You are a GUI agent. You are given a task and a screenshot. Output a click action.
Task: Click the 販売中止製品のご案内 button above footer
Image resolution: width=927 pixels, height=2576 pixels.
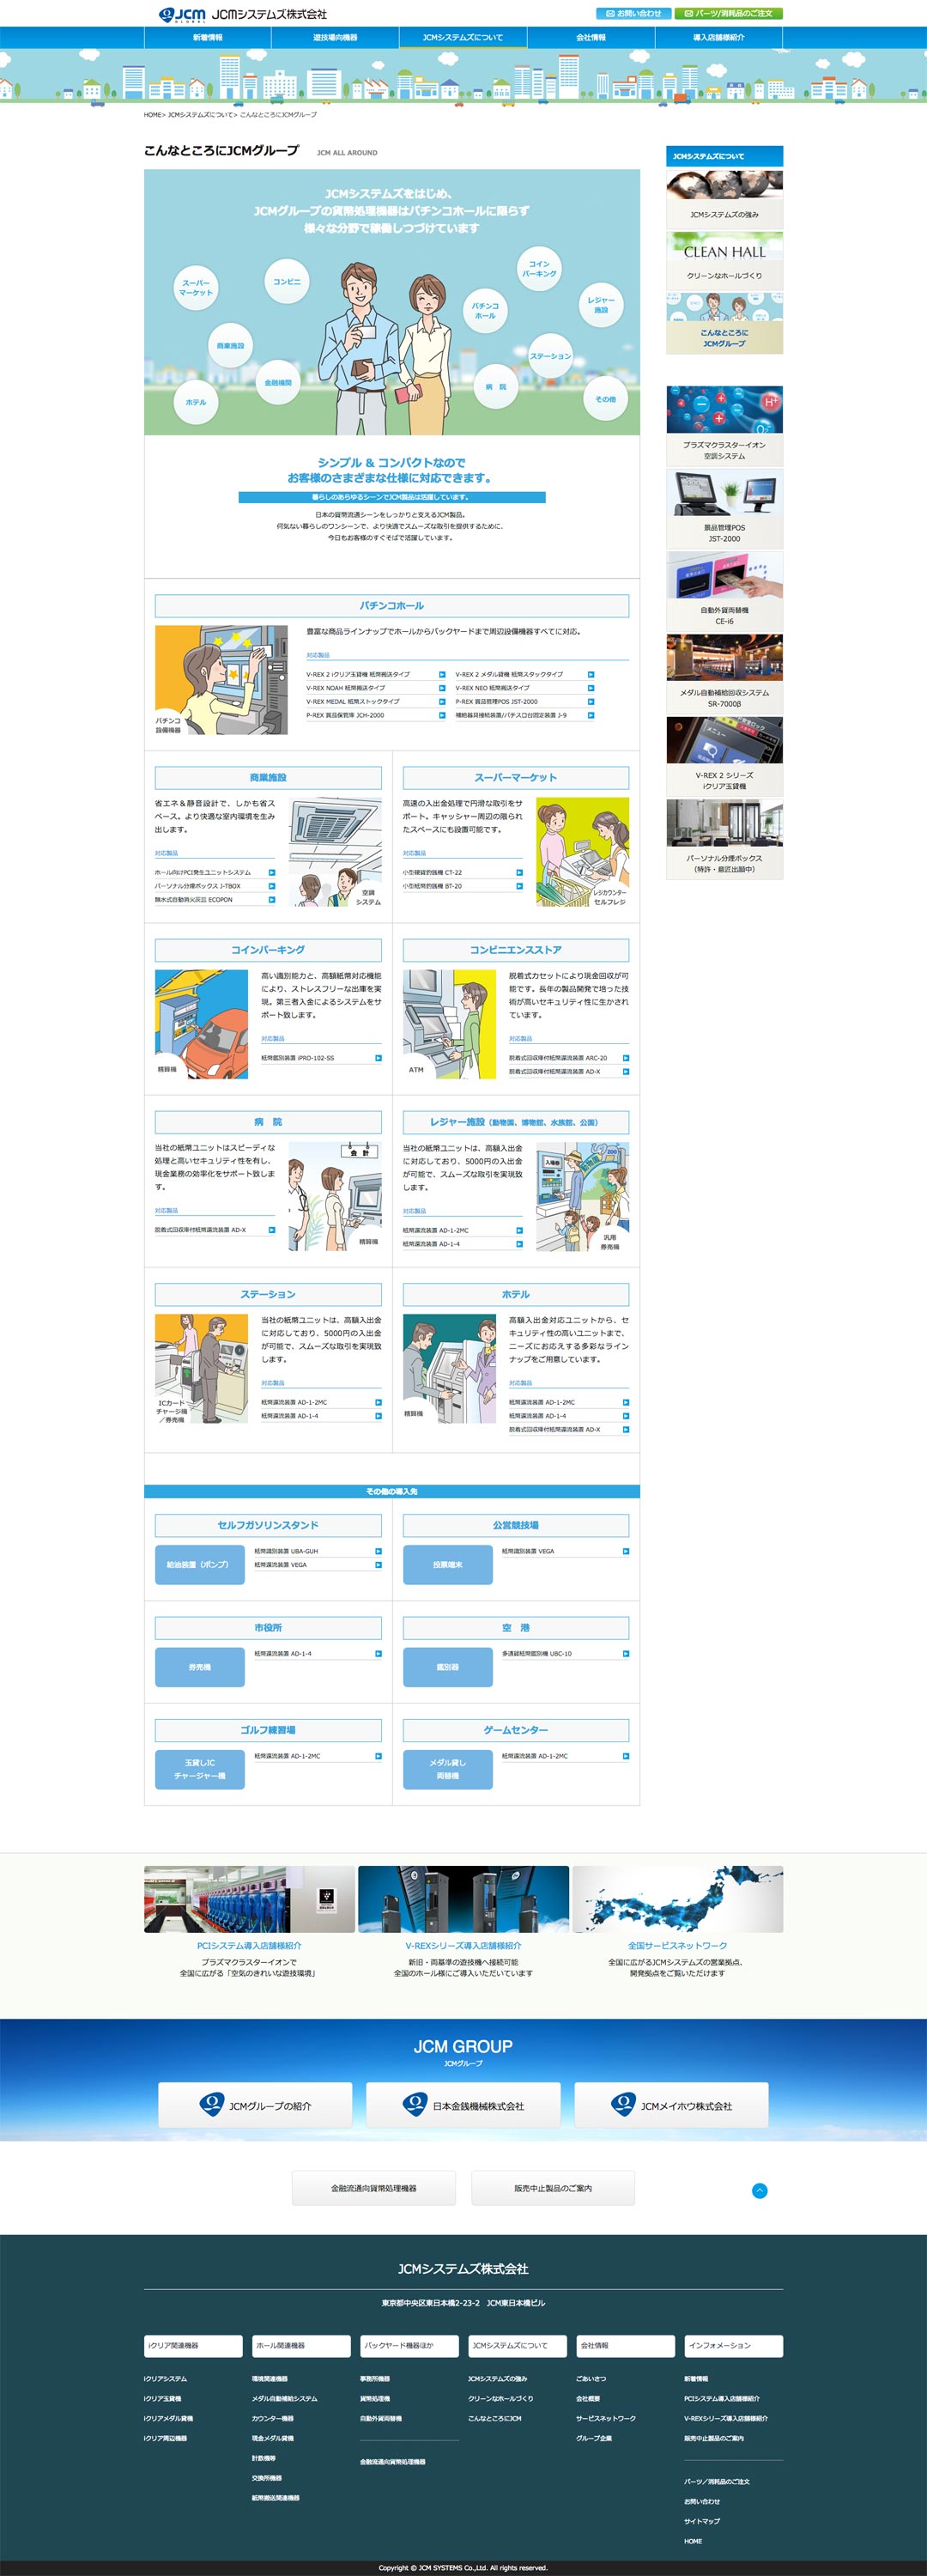tap(553, 2188)
